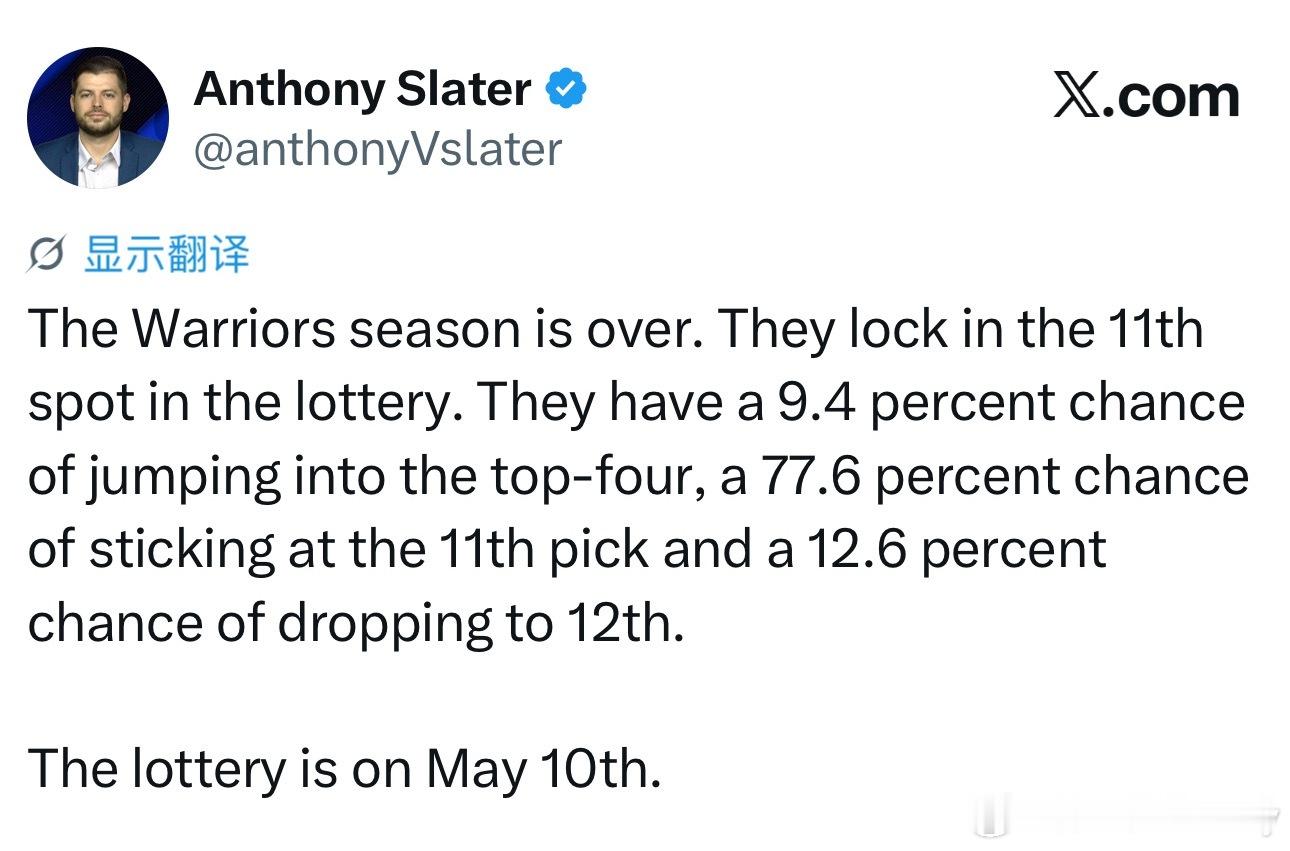Viewport: 1290px width, 851px height.
Task: Open the @anthonyVslater handle
Action: [378, 149]
